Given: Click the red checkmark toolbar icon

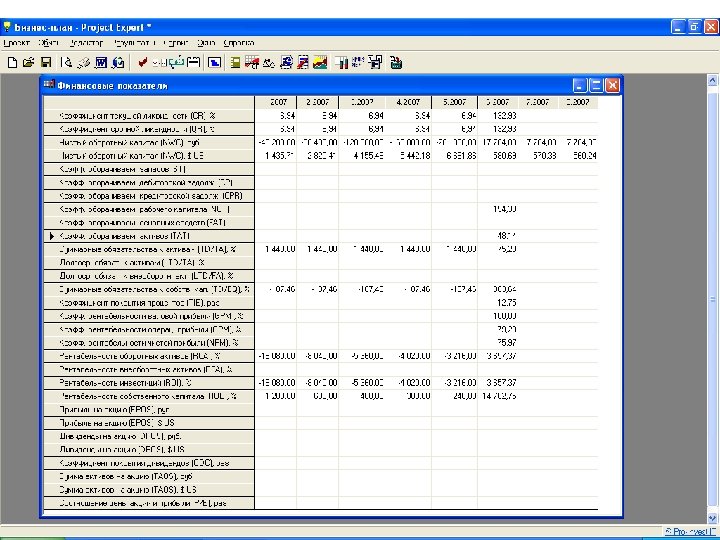Looking at the screenshot, I should tap(143, 62).
